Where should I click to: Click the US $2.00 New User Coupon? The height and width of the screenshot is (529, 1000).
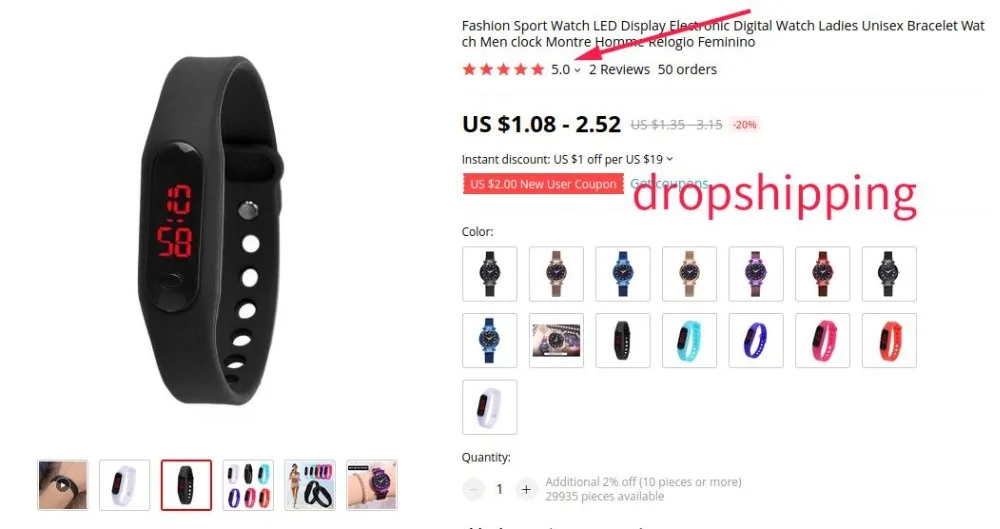pyautogui.click(x=543, y=184)
